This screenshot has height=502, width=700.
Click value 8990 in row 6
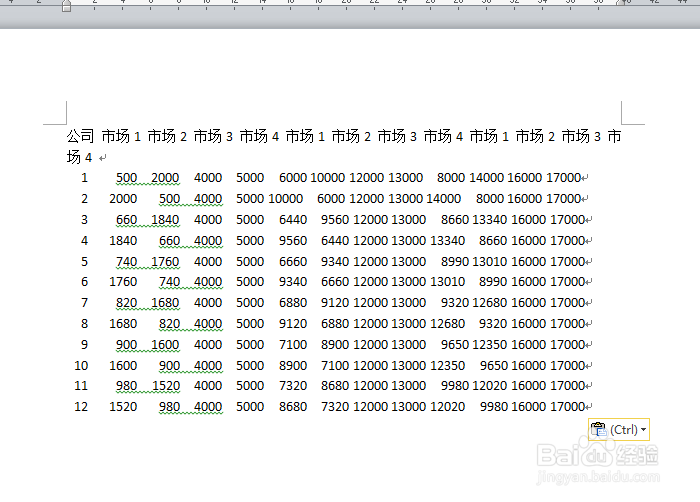click(493, 282)
